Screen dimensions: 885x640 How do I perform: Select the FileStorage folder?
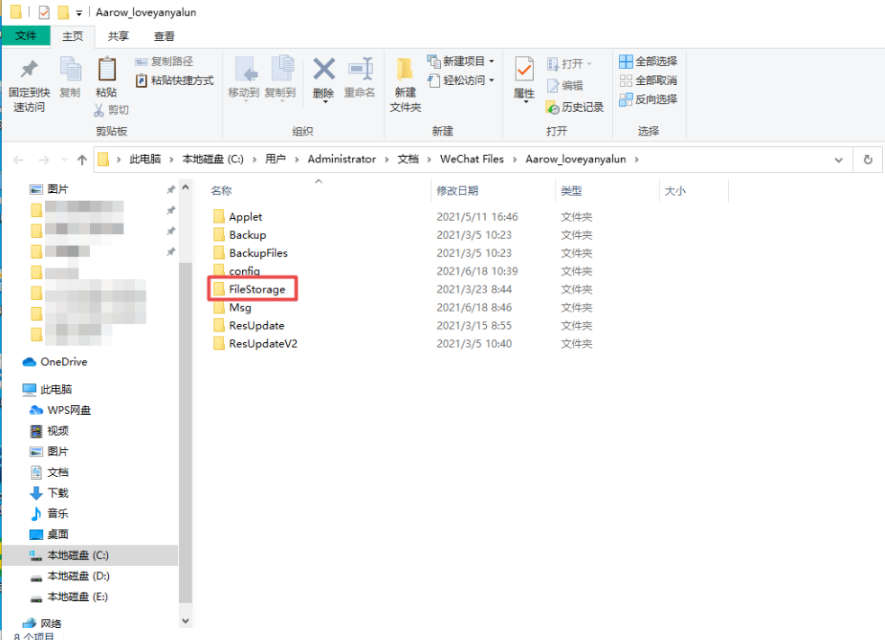(x=257, y=289)
